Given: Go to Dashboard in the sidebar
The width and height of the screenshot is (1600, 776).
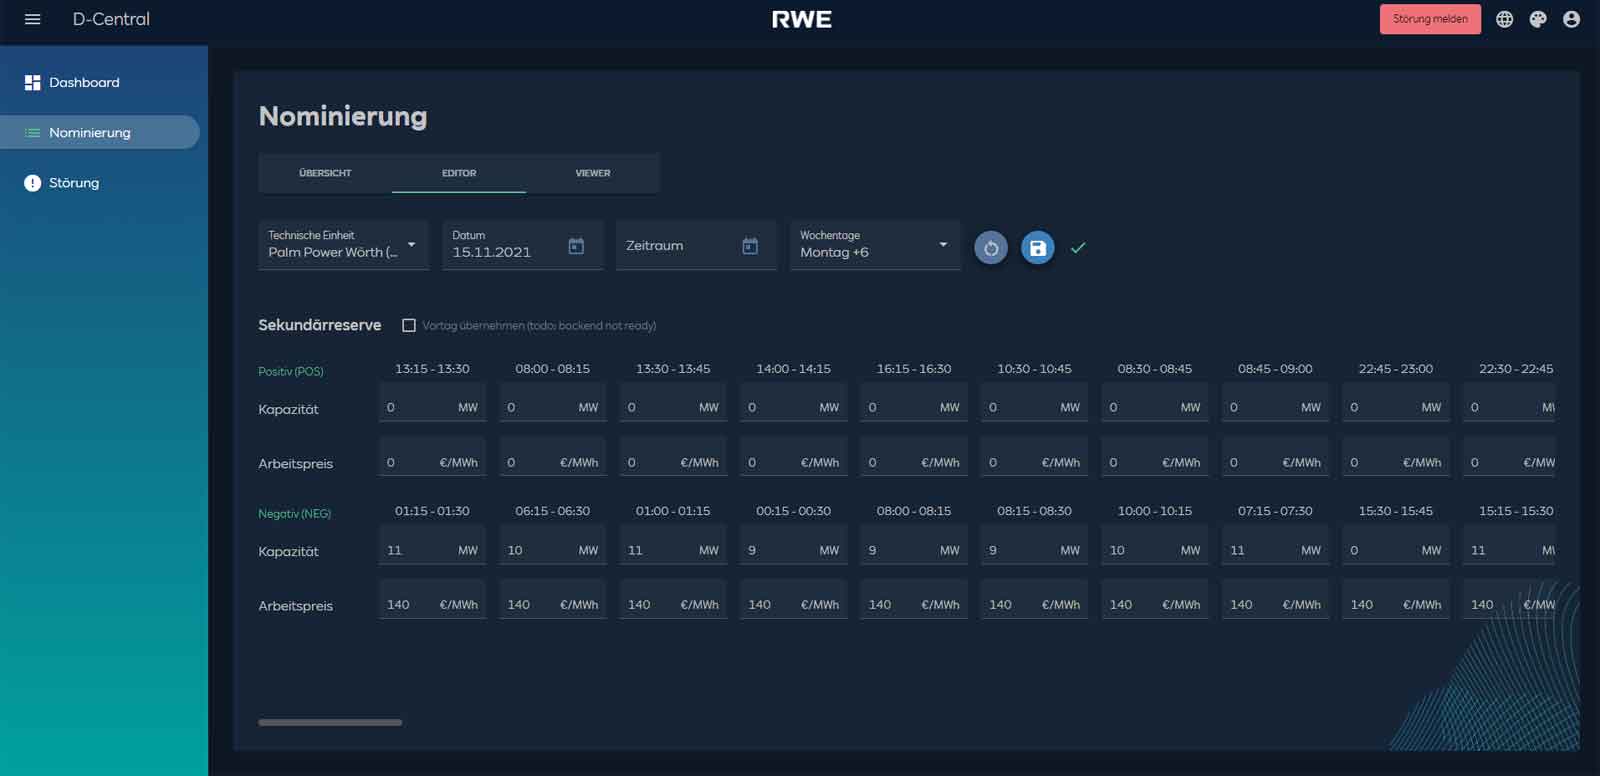Looking at the screenshot, I should [84, 83].
